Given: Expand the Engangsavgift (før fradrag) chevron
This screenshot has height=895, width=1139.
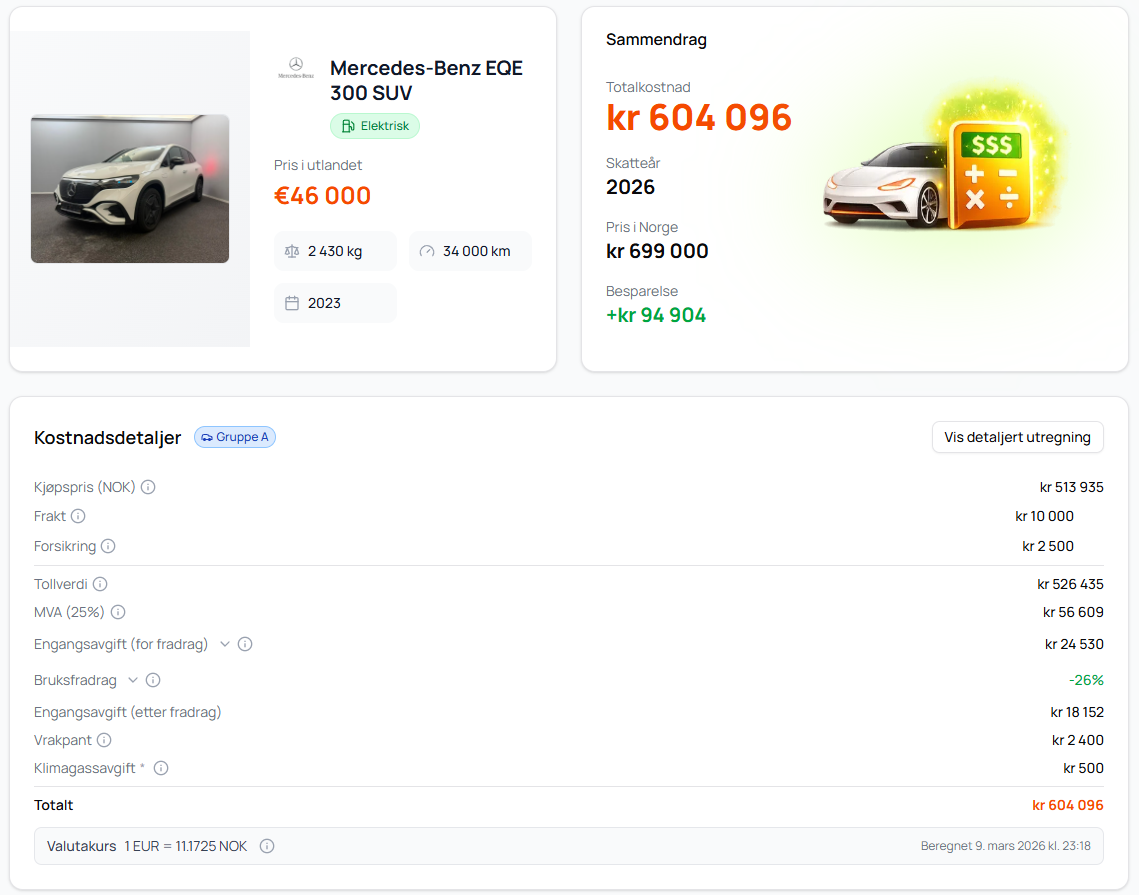Looking at the screenshot, I should (225, 644).
